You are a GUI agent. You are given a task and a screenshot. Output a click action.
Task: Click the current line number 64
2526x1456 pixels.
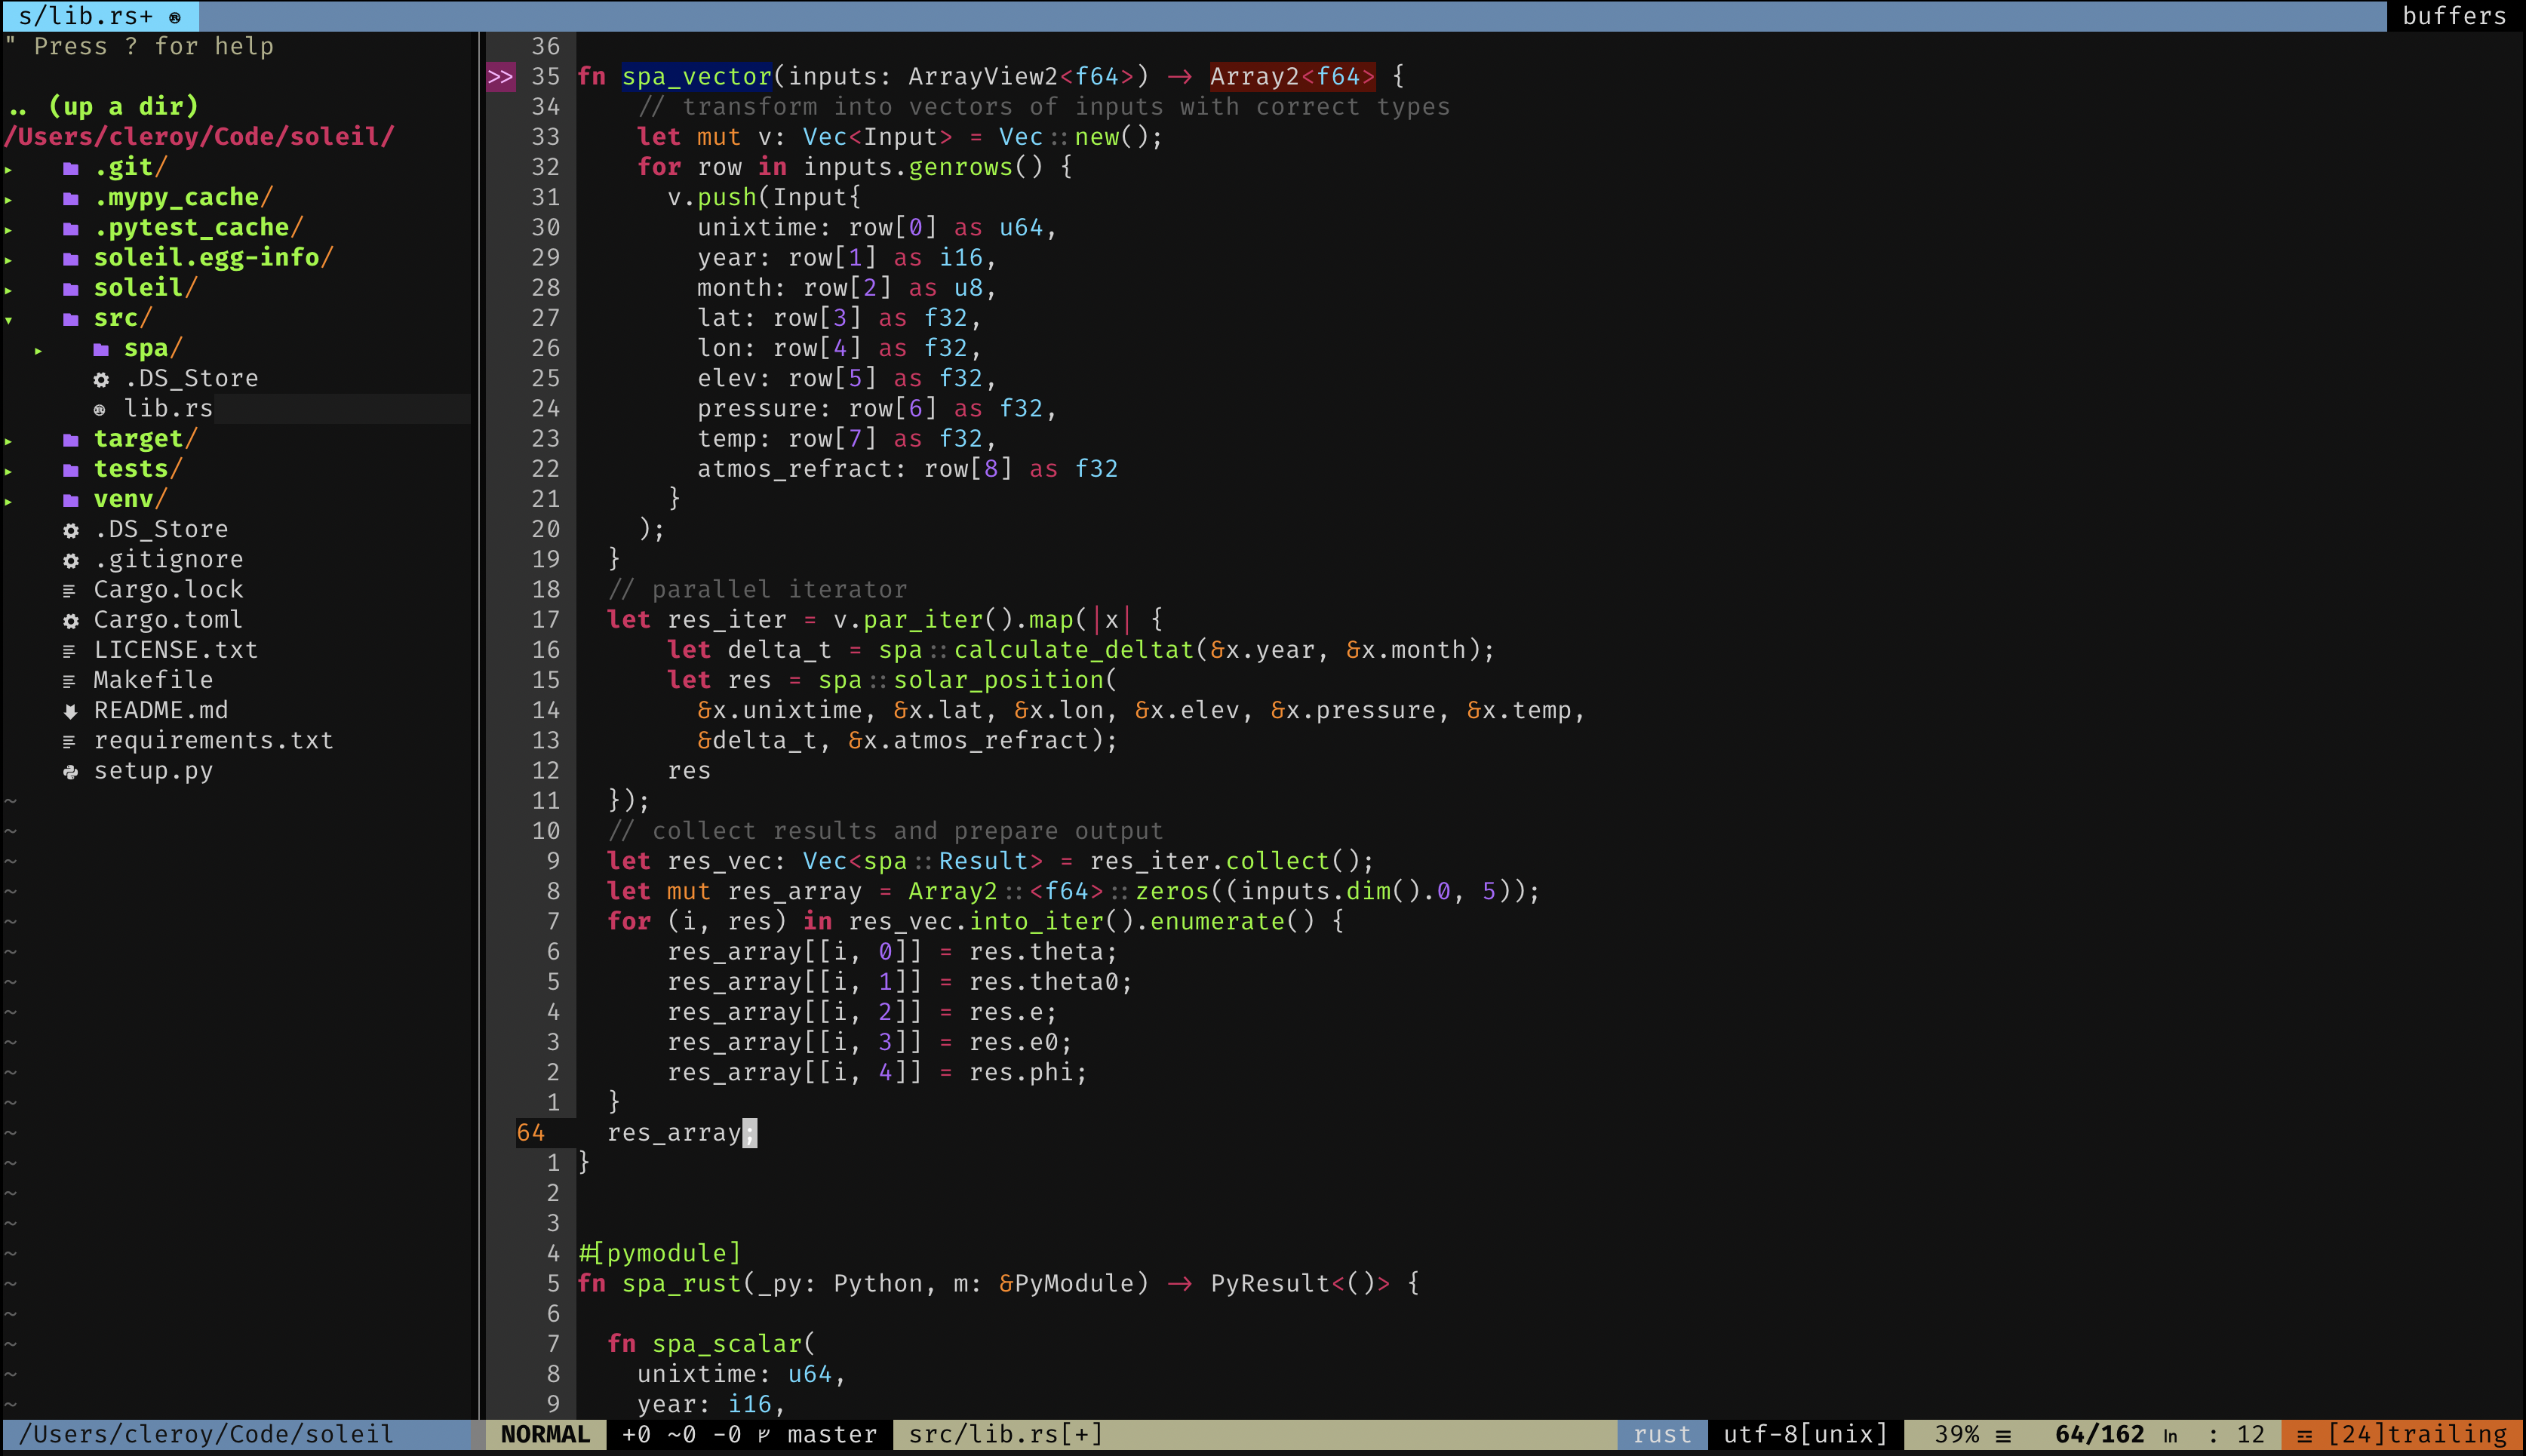(531, 1132)
